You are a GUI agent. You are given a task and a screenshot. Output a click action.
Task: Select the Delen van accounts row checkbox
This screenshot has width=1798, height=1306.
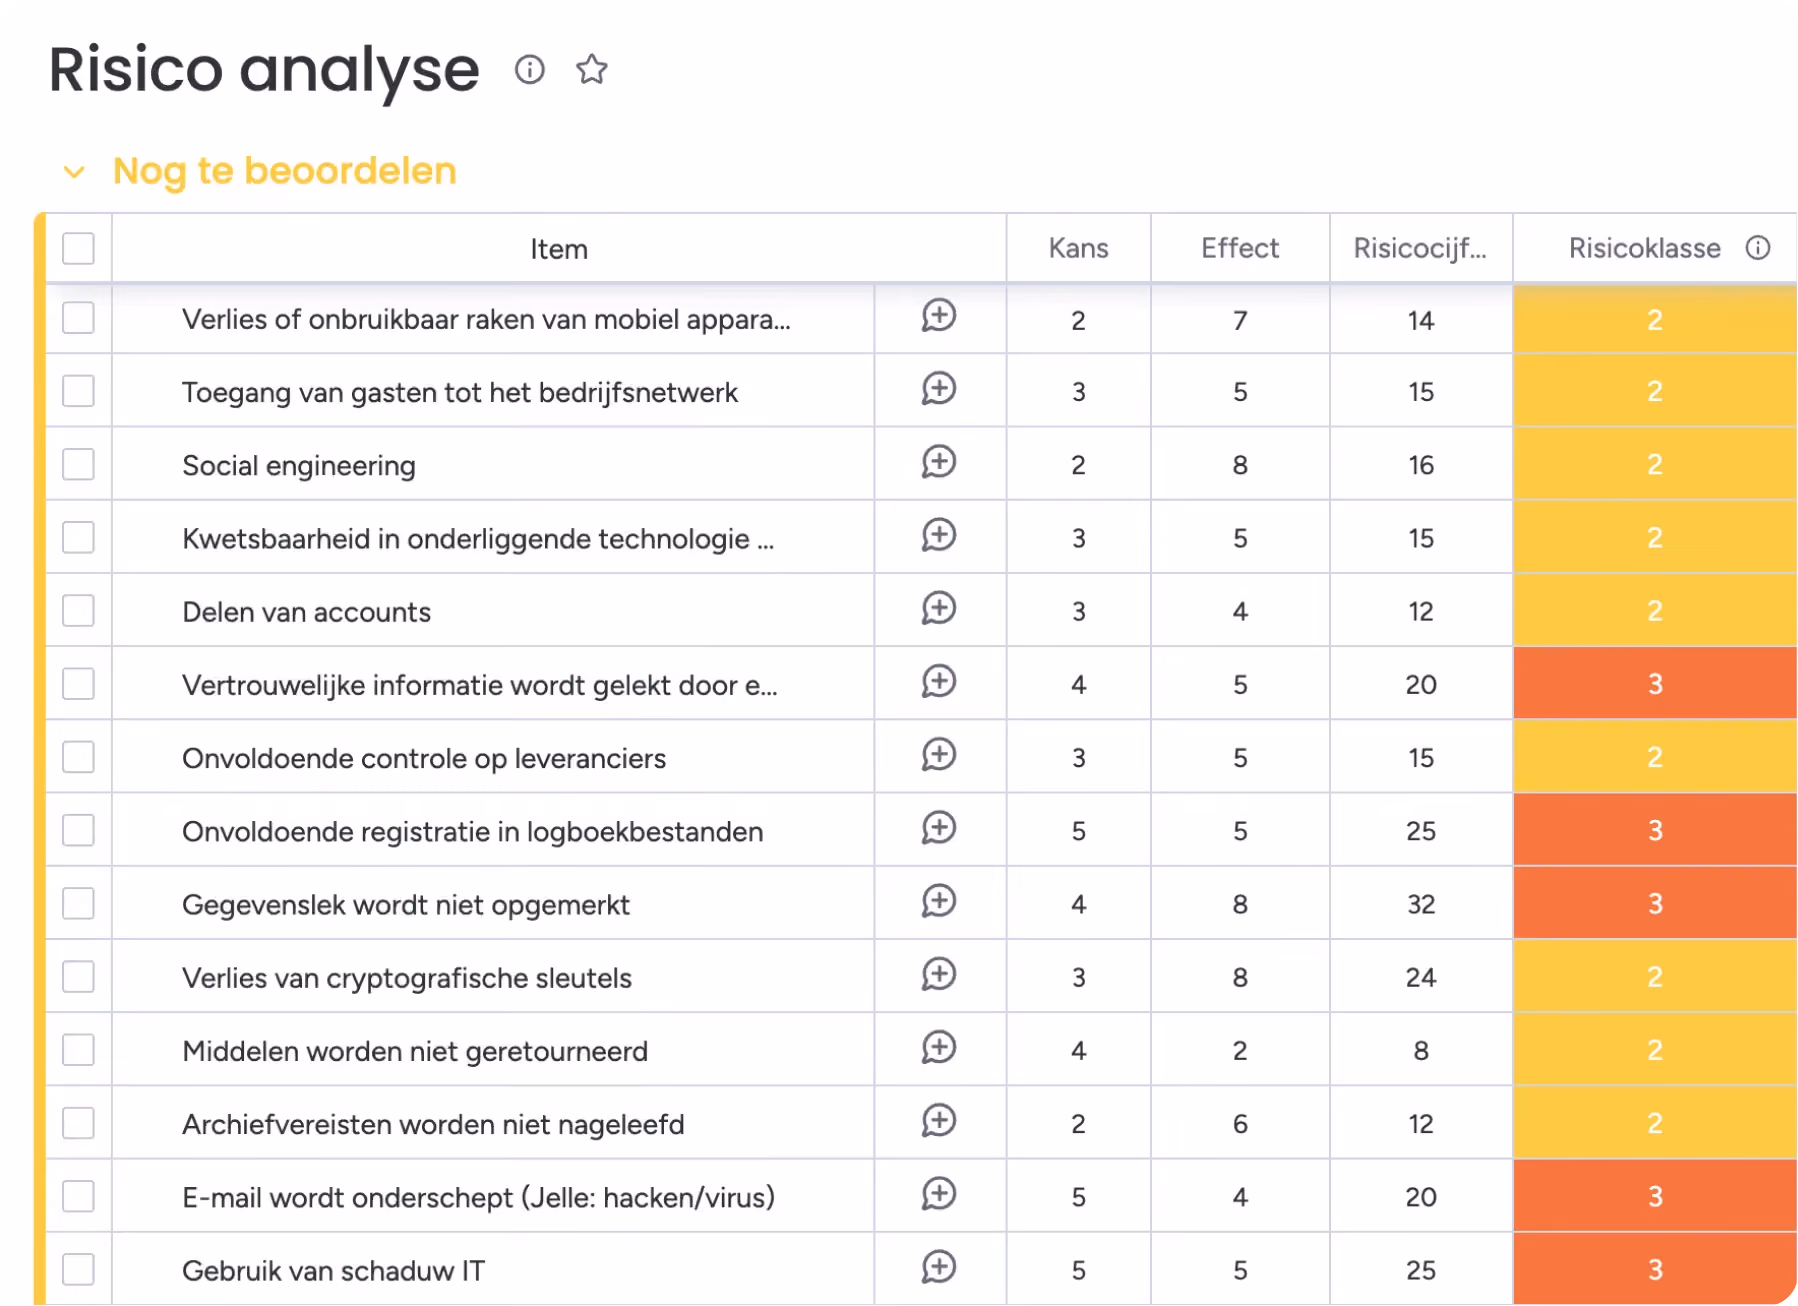pyautogui.click(x=78, y=610)
